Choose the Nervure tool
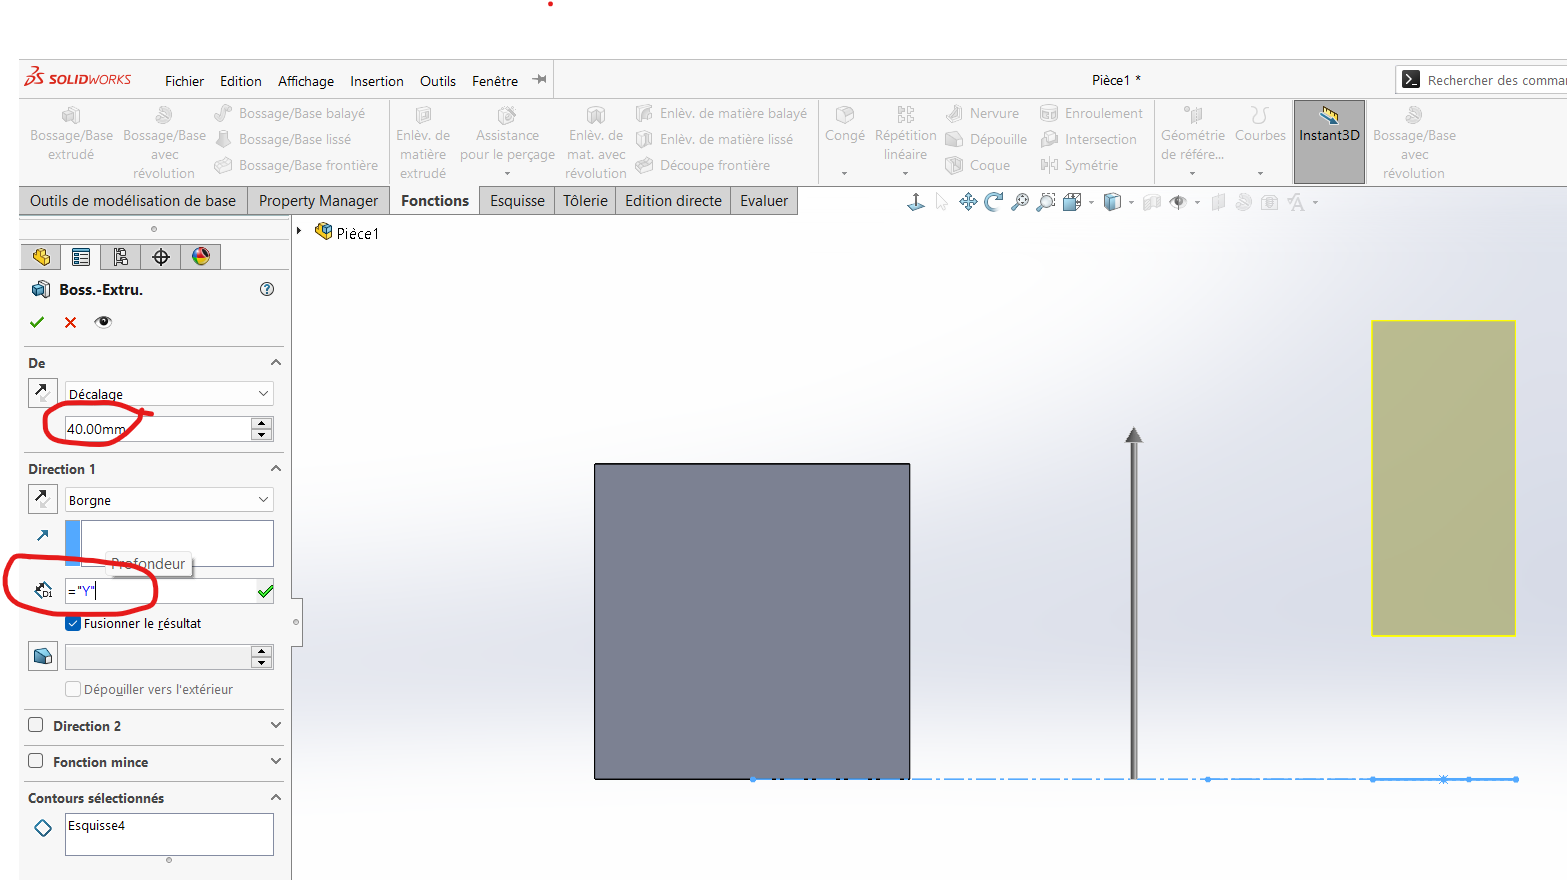Image resolution: width=1567 pixels, height=880 pixels. (x=983, y=113)
